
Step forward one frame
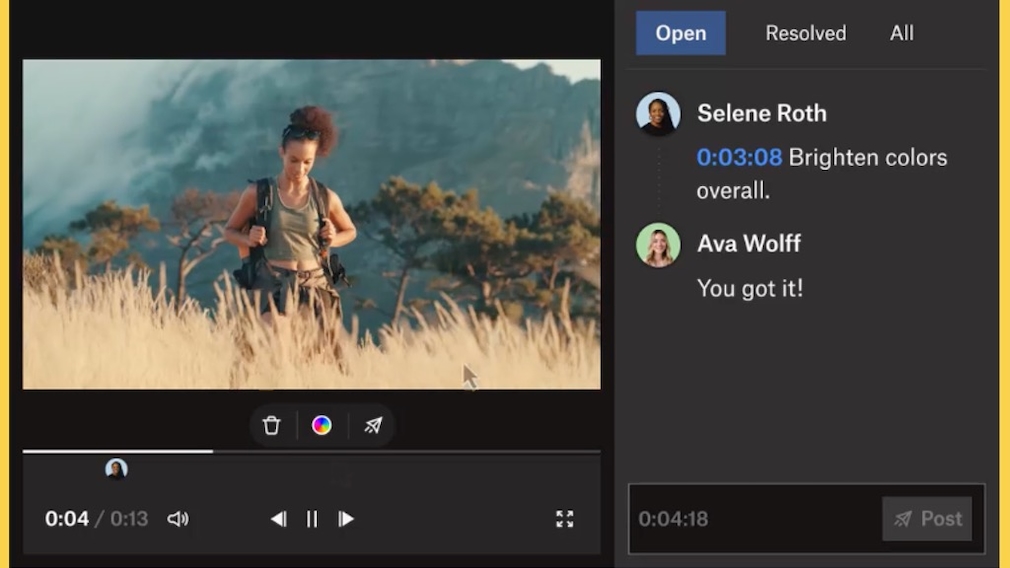(x=346, y=519)
